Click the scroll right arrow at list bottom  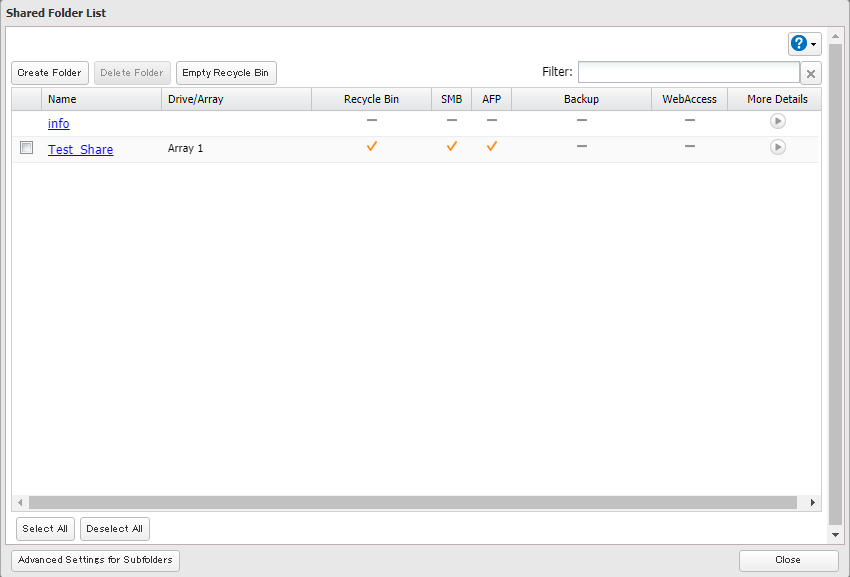click(812, 502)
